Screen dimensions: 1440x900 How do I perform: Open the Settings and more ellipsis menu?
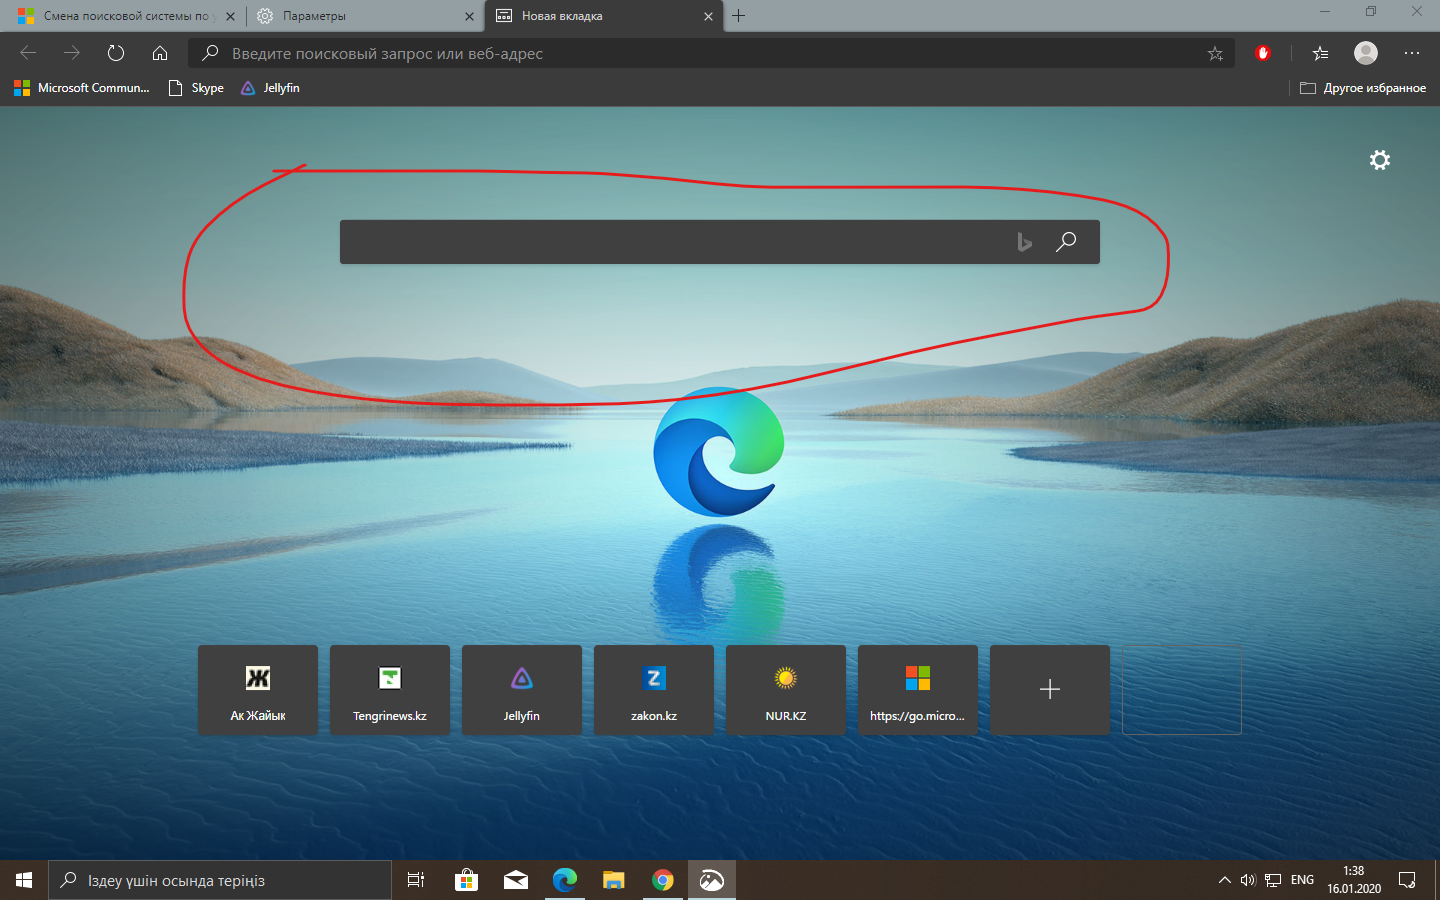click(1411, 53)
